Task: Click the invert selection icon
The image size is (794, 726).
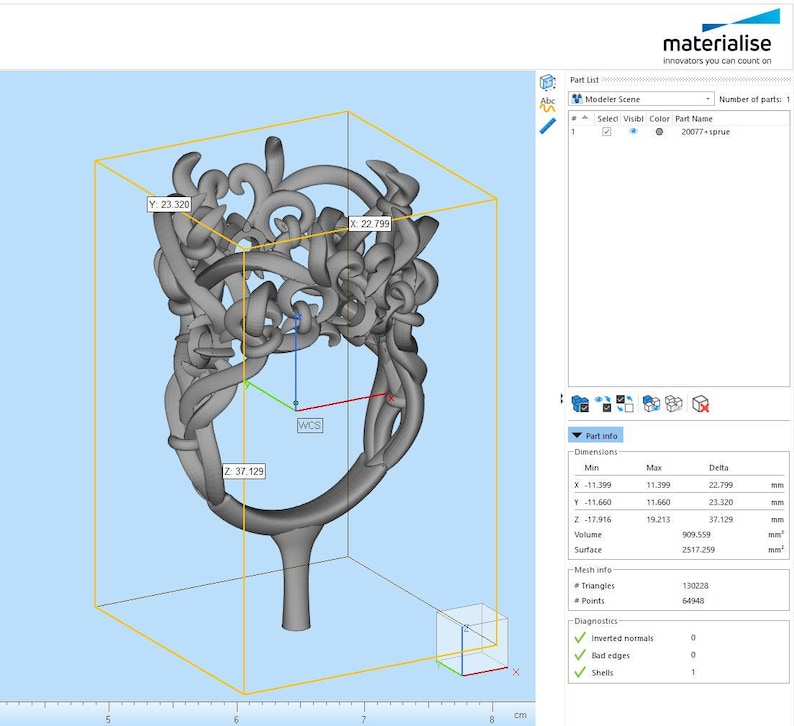Action: (x=625, y=404)
